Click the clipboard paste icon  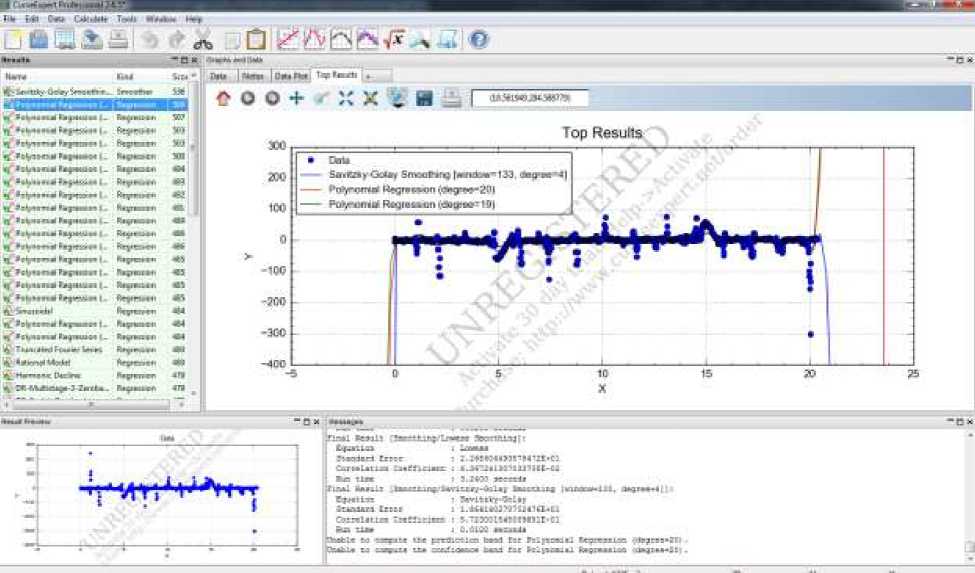256,40
